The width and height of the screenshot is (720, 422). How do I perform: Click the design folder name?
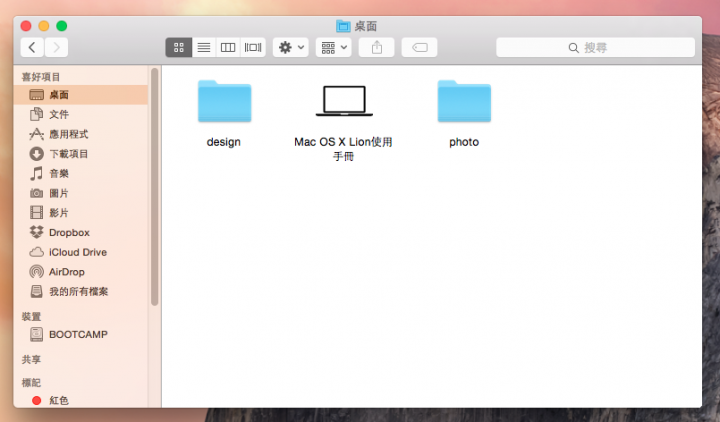click(x=224, y=142)
